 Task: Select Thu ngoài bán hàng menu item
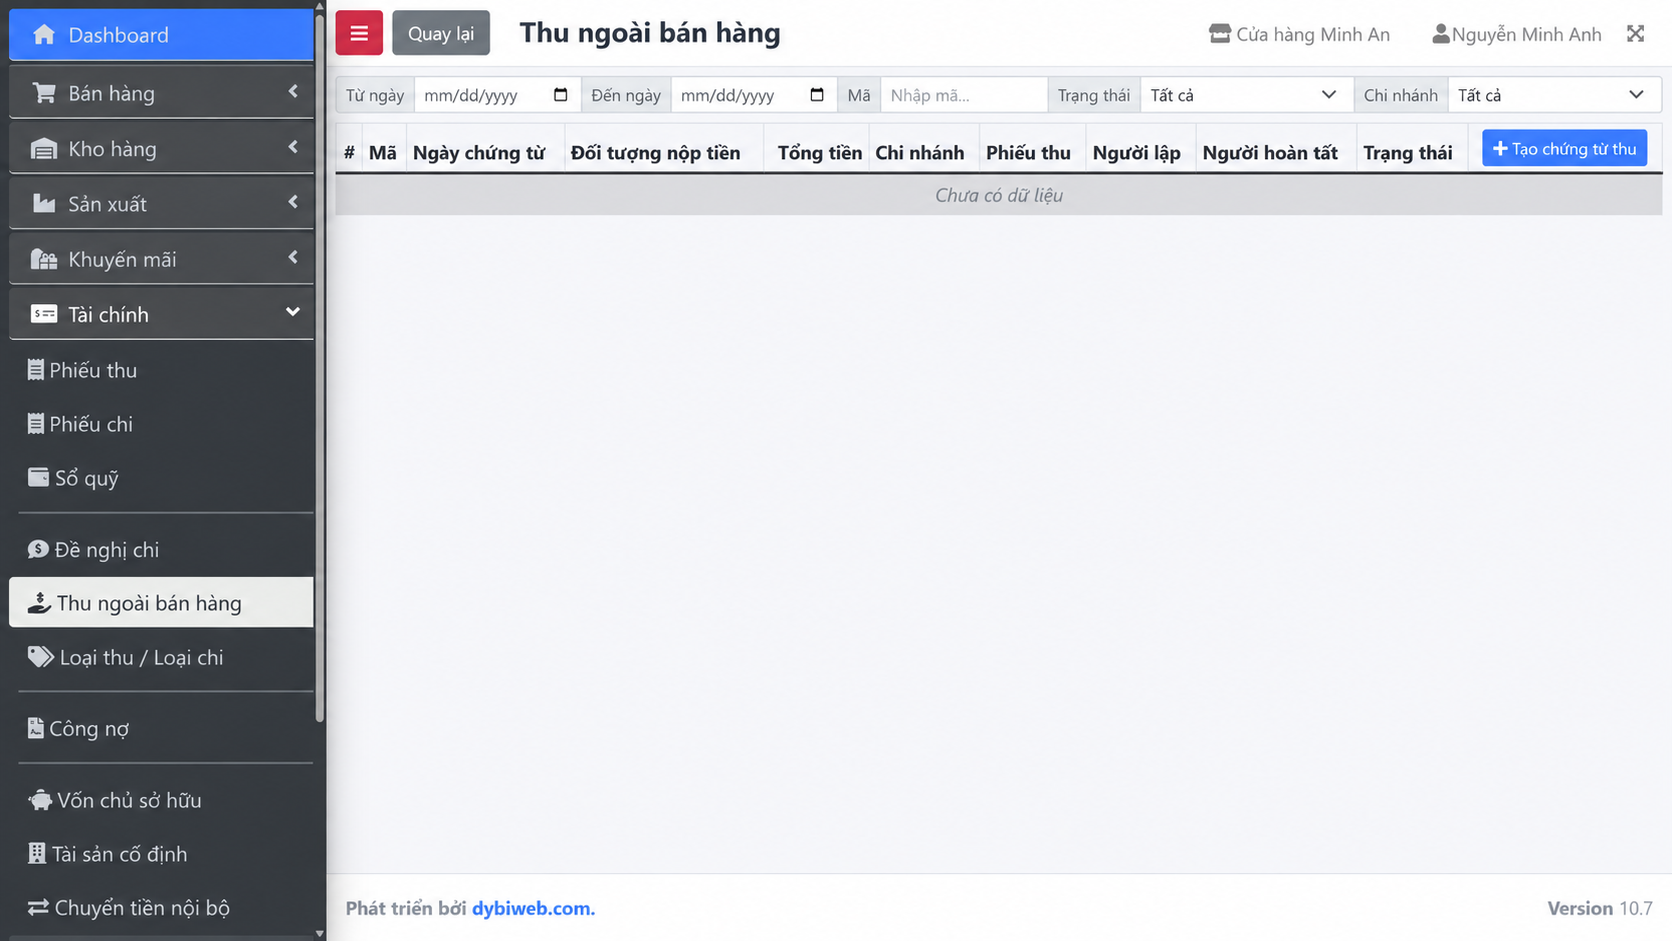161,603
